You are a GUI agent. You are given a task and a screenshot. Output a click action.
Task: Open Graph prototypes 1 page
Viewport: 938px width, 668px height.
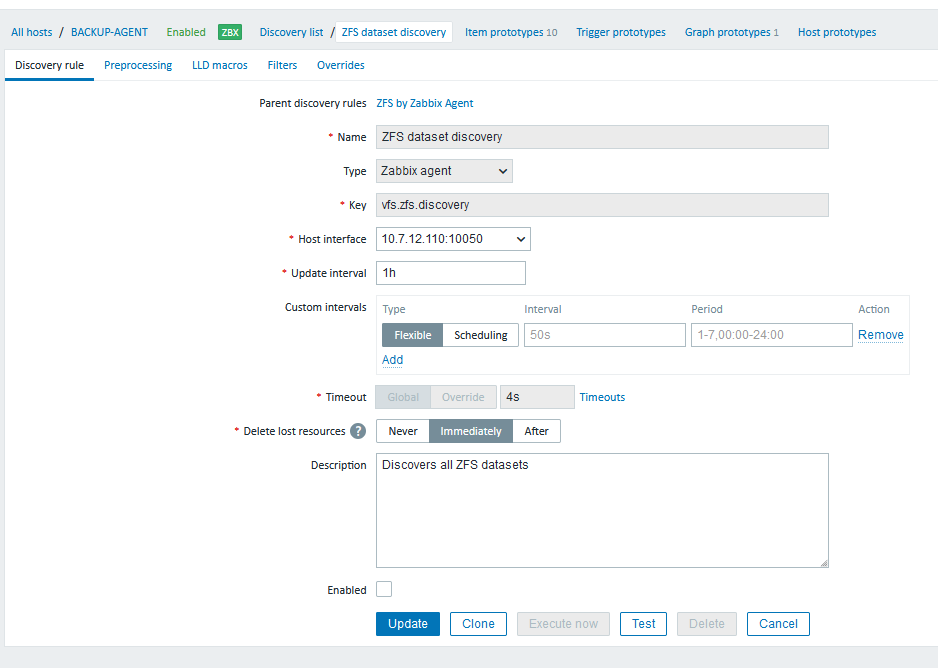[732, 32]
